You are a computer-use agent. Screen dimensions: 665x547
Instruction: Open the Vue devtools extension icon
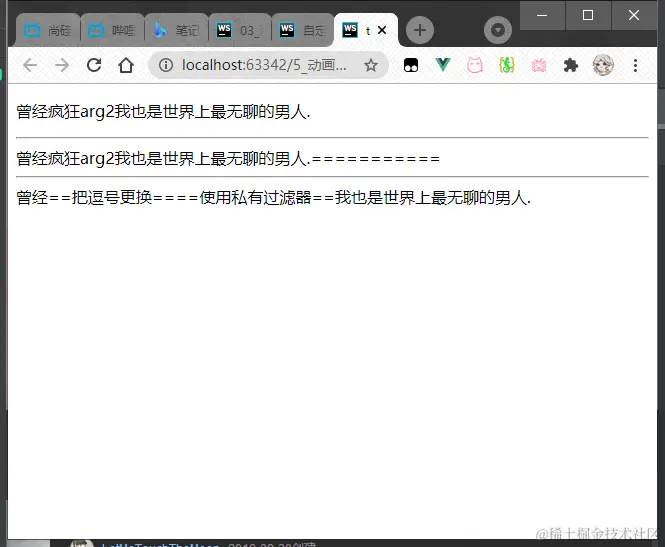tap(443, 65)
